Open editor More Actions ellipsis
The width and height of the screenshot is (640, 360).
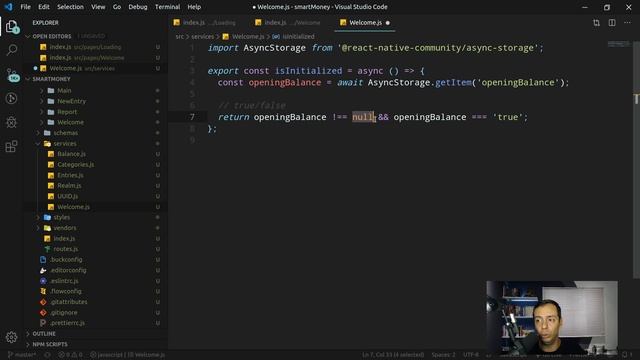[627, 23]
